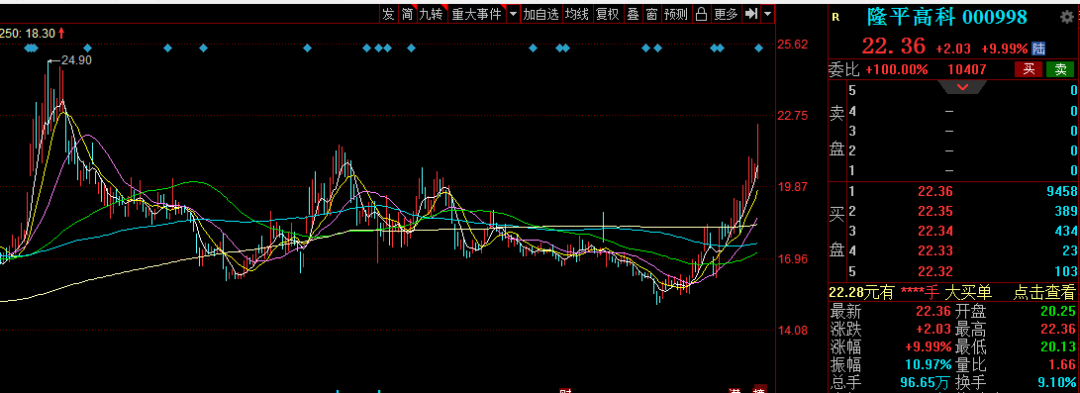The width and height of the screenshot is (1080, 393).
Task: Click the red 买 buy button
Action: 1029,69
